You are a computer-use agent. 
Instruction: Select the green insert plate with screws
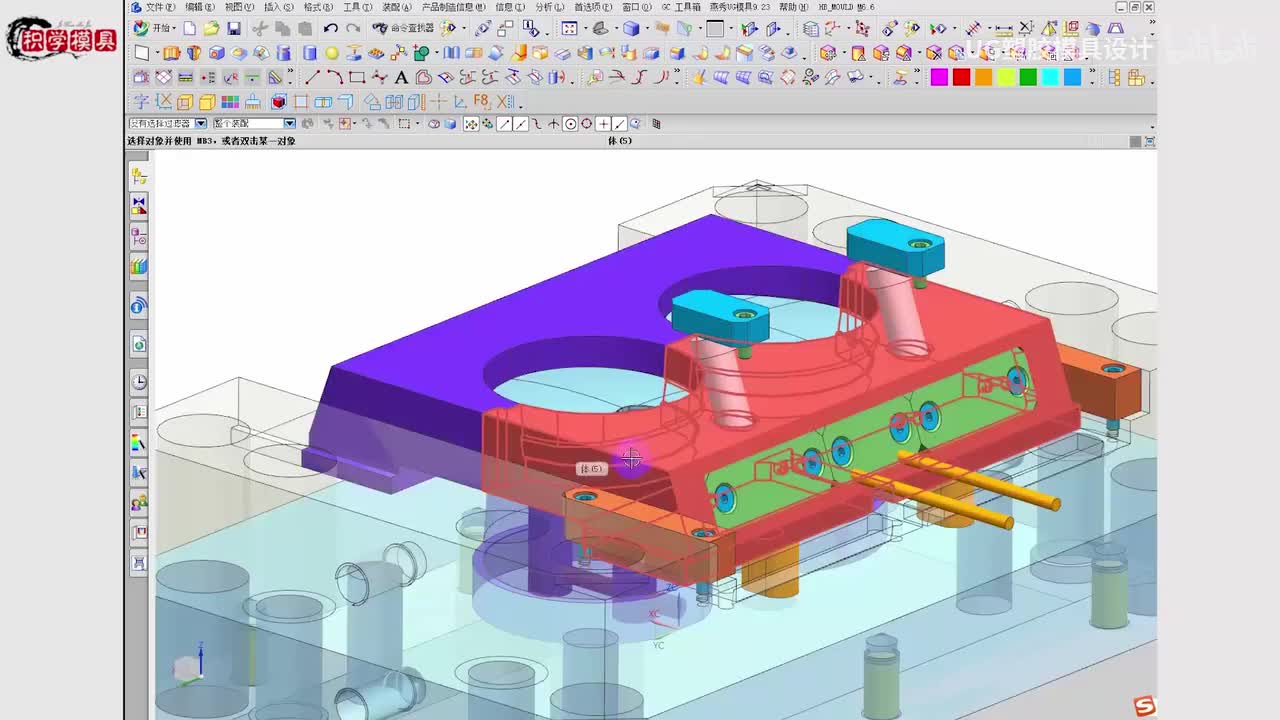coord(870,435)
